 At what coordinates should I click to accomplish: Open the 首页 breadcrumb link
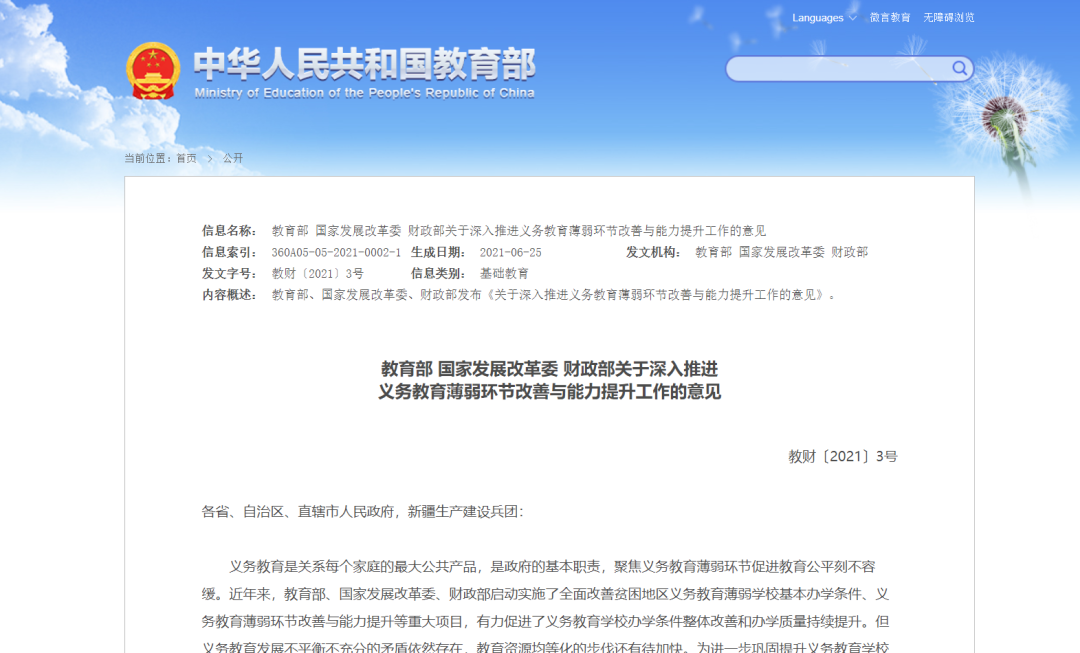[x=187, y=157]
